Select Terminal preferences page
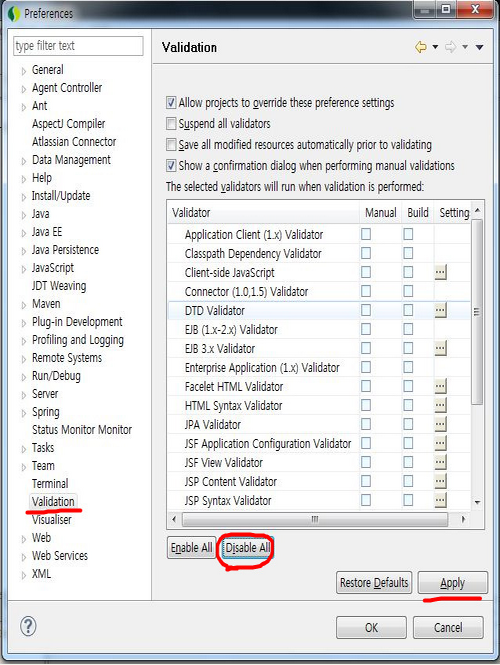Screen dimensions: 500x665 (x=50, y=483)
